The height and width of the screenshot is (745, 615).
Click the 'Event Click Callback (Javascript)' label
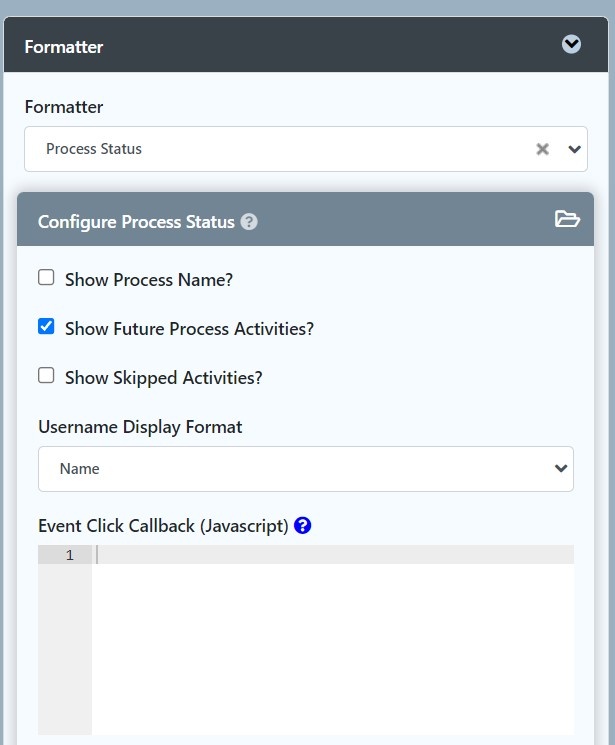click(x=163, y=526)
